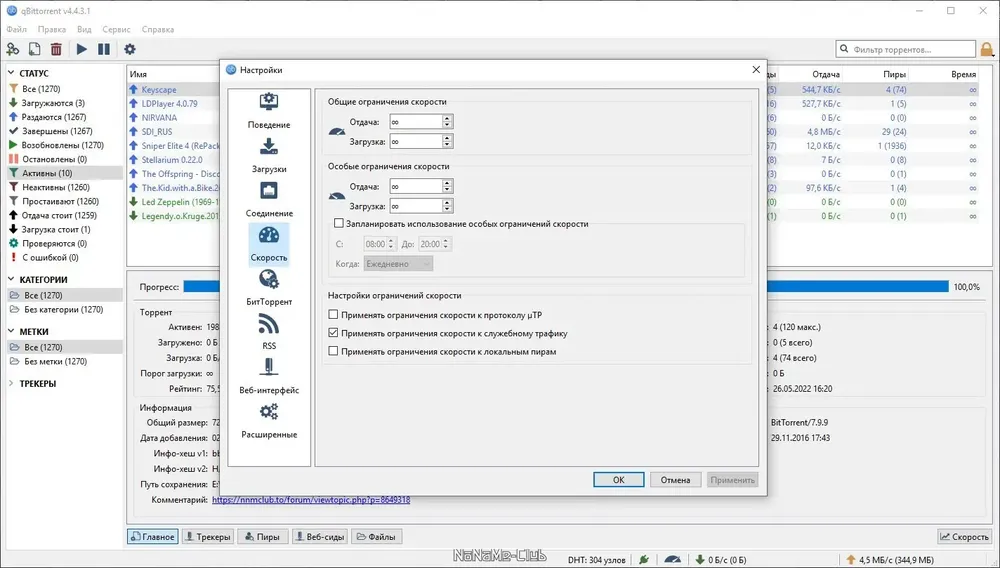Enable speed limits for µTP protocol
Viewport: 1000px width, 568px height.
click(x=333, y=315)
